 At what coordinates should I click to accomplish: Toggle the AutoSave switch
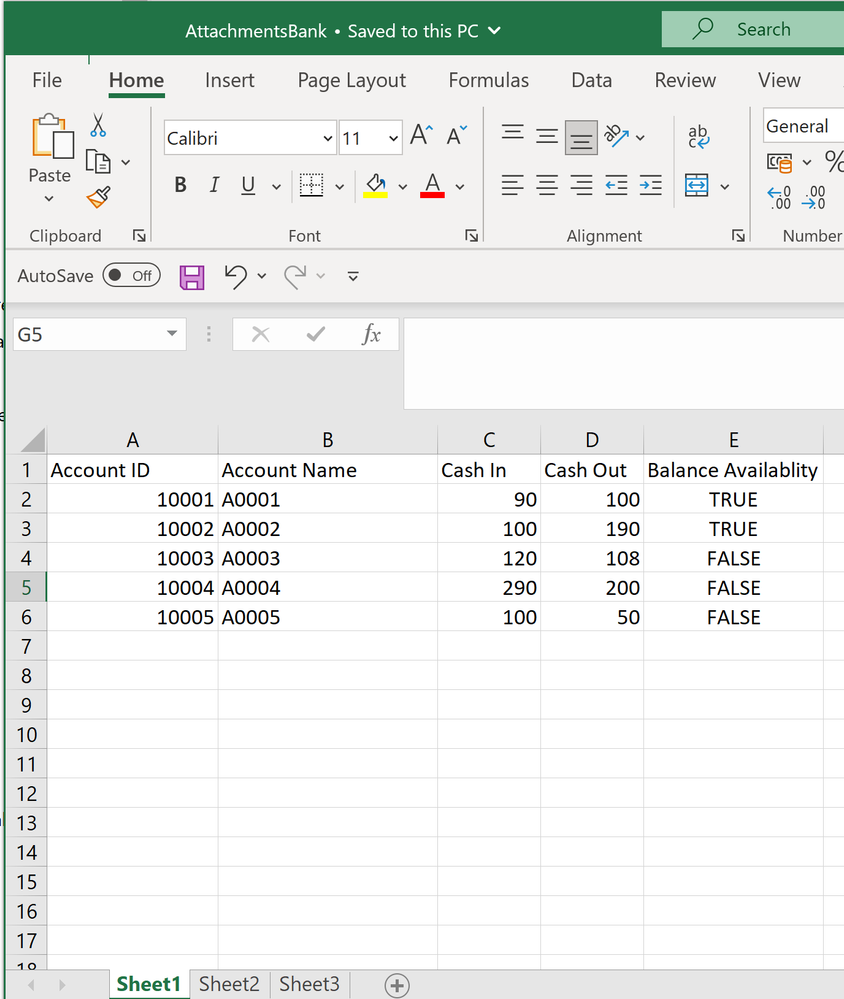(x=132, y=276)
